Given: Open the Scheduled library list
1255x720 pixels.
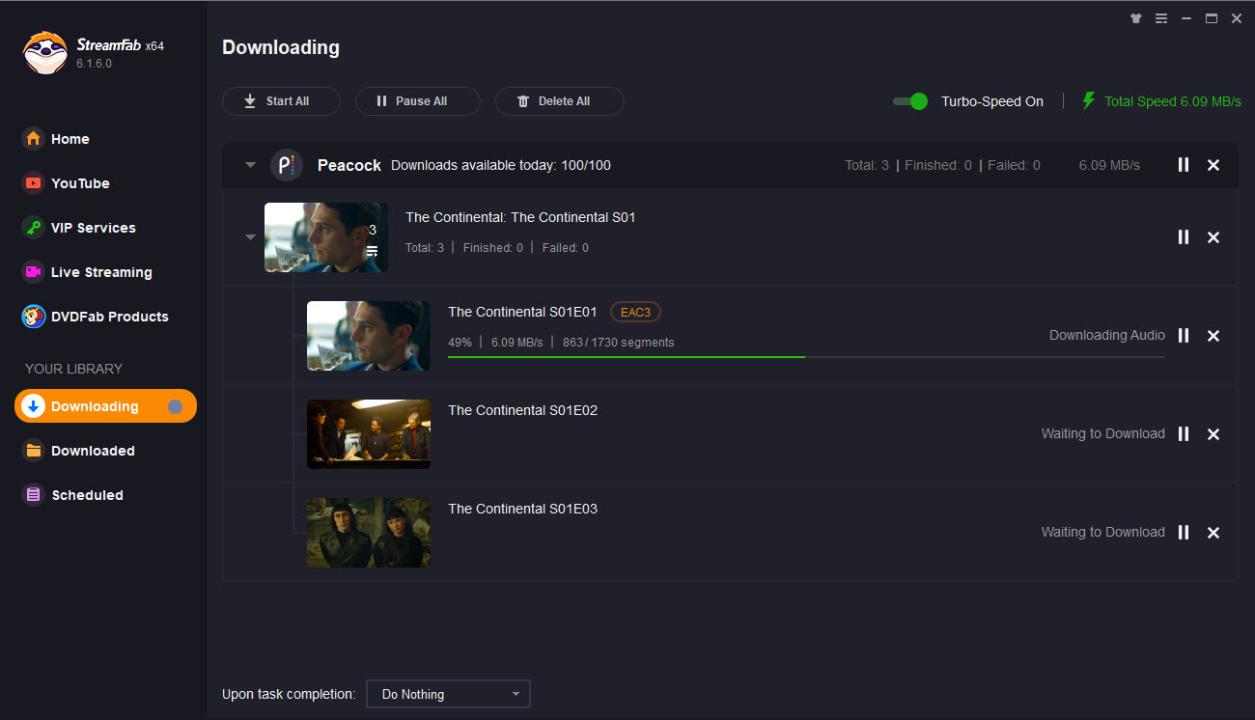Looking at the screenshot, I should (74, 495).
